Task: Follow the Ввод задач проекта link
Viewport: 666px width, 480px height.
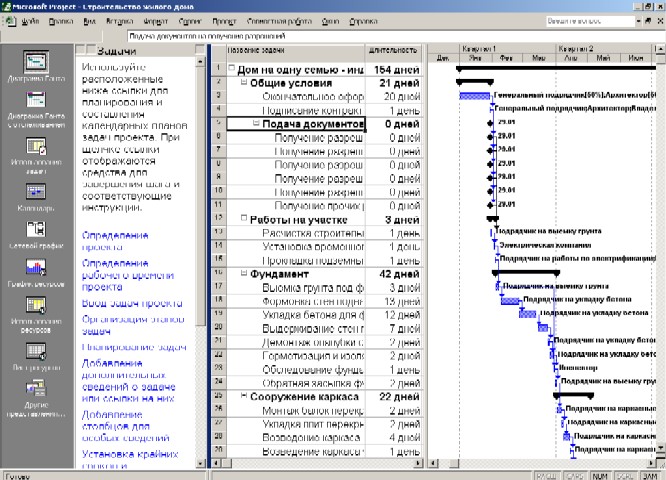Action: (132, 303)
